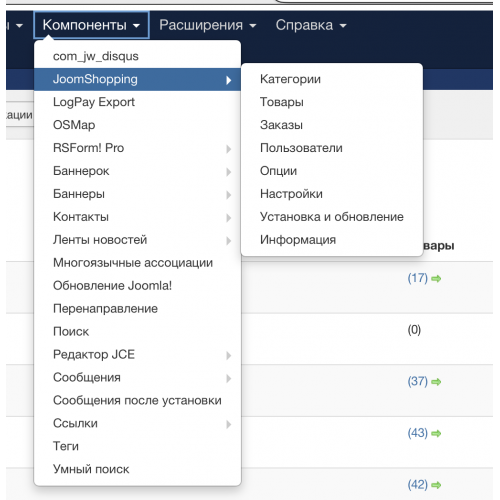Viewport: 500px width, 500px height.
Task: Expand Сообщения submenu arrow
Action: (x=228, y=378)
